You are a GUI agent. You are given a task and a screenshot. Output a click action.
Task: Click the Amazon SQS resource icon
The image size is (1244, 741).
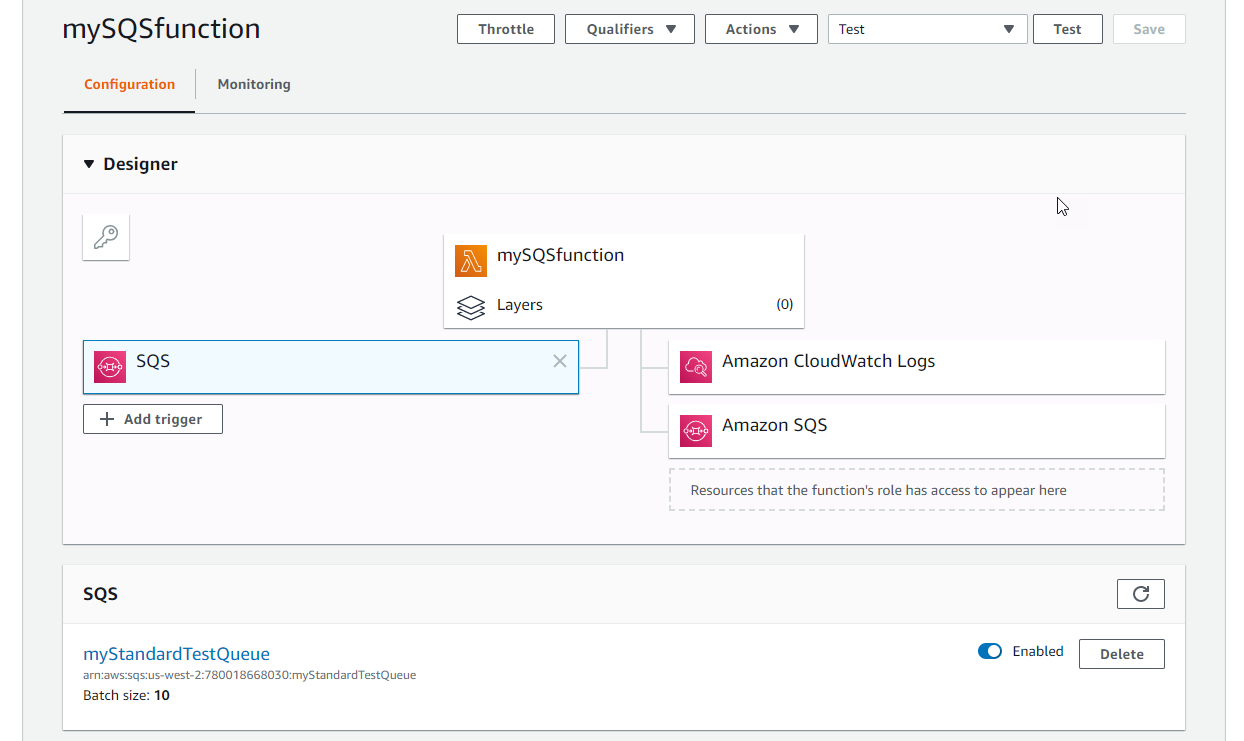[x=695, y=431]
